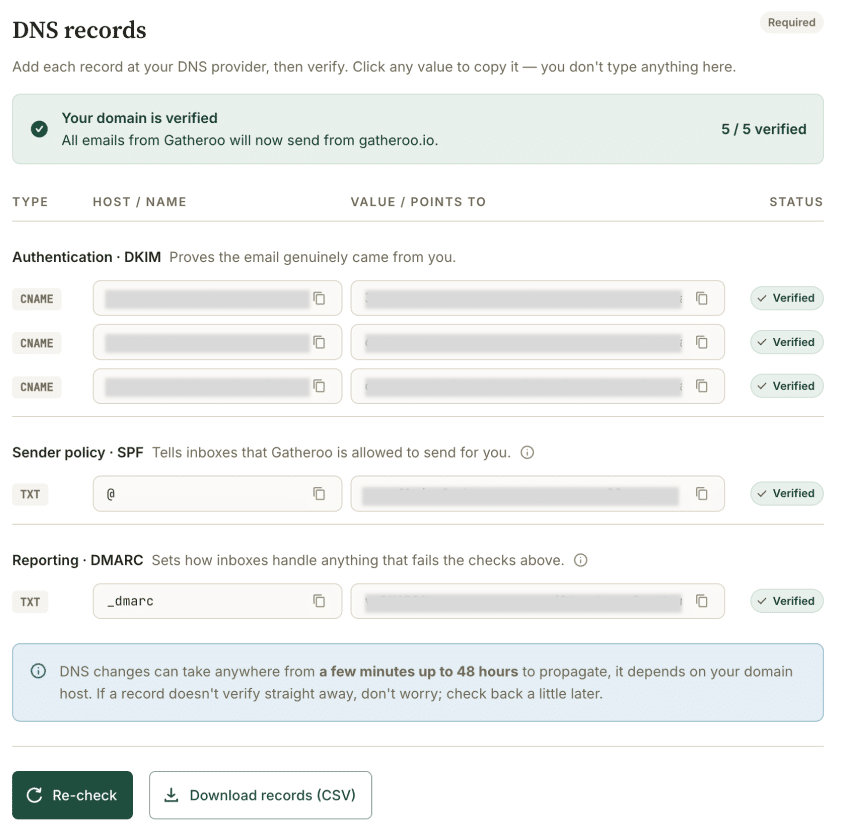The width and height of the screenshot is (844, 835).
Task: Click the SPF row Verified badge
Action: click(x=787, y=494)
